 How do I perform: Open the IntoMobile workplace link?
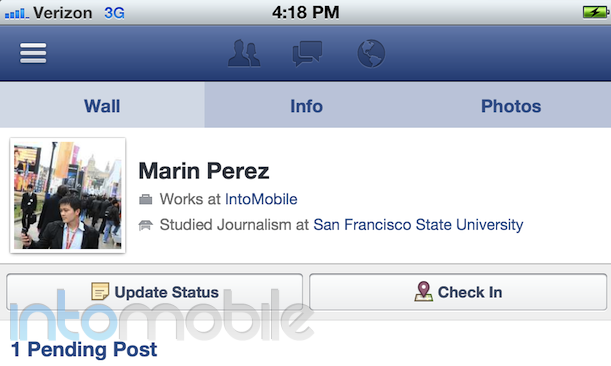(261, 199)
